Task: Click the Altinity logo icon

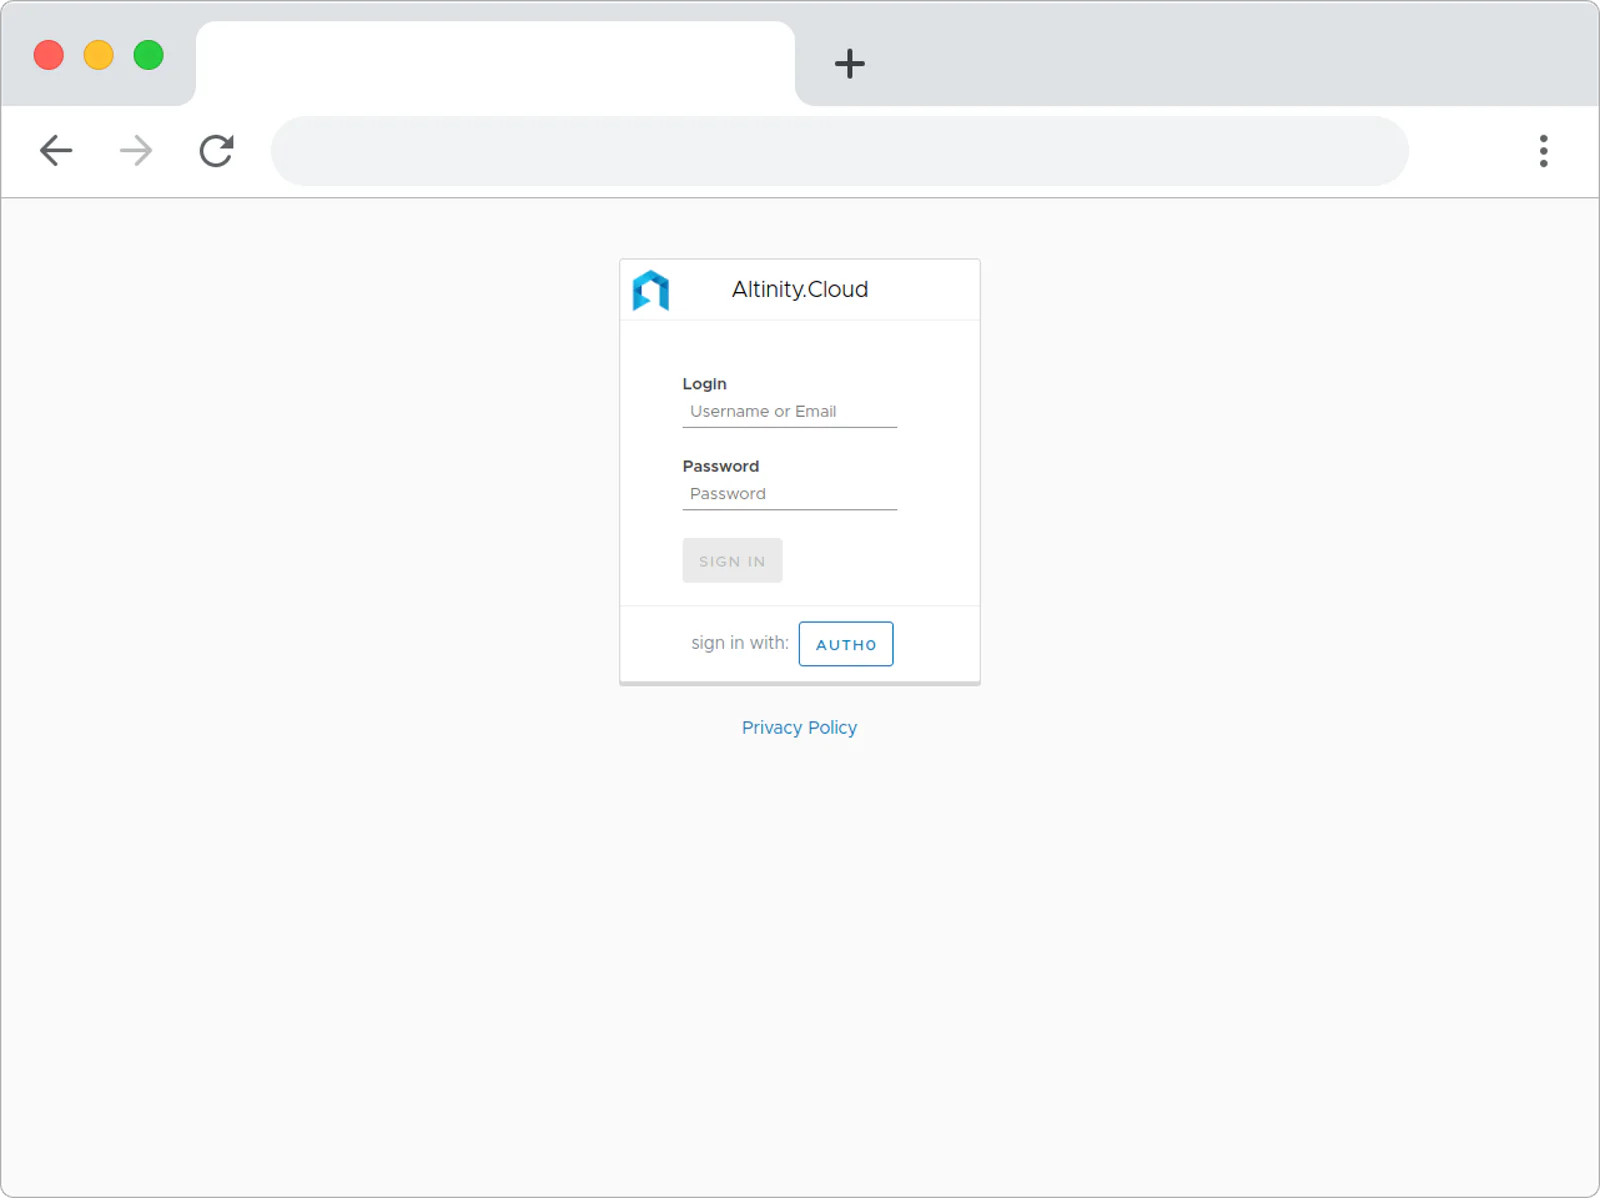Action: pyautogui.click(x=651, y=290)
